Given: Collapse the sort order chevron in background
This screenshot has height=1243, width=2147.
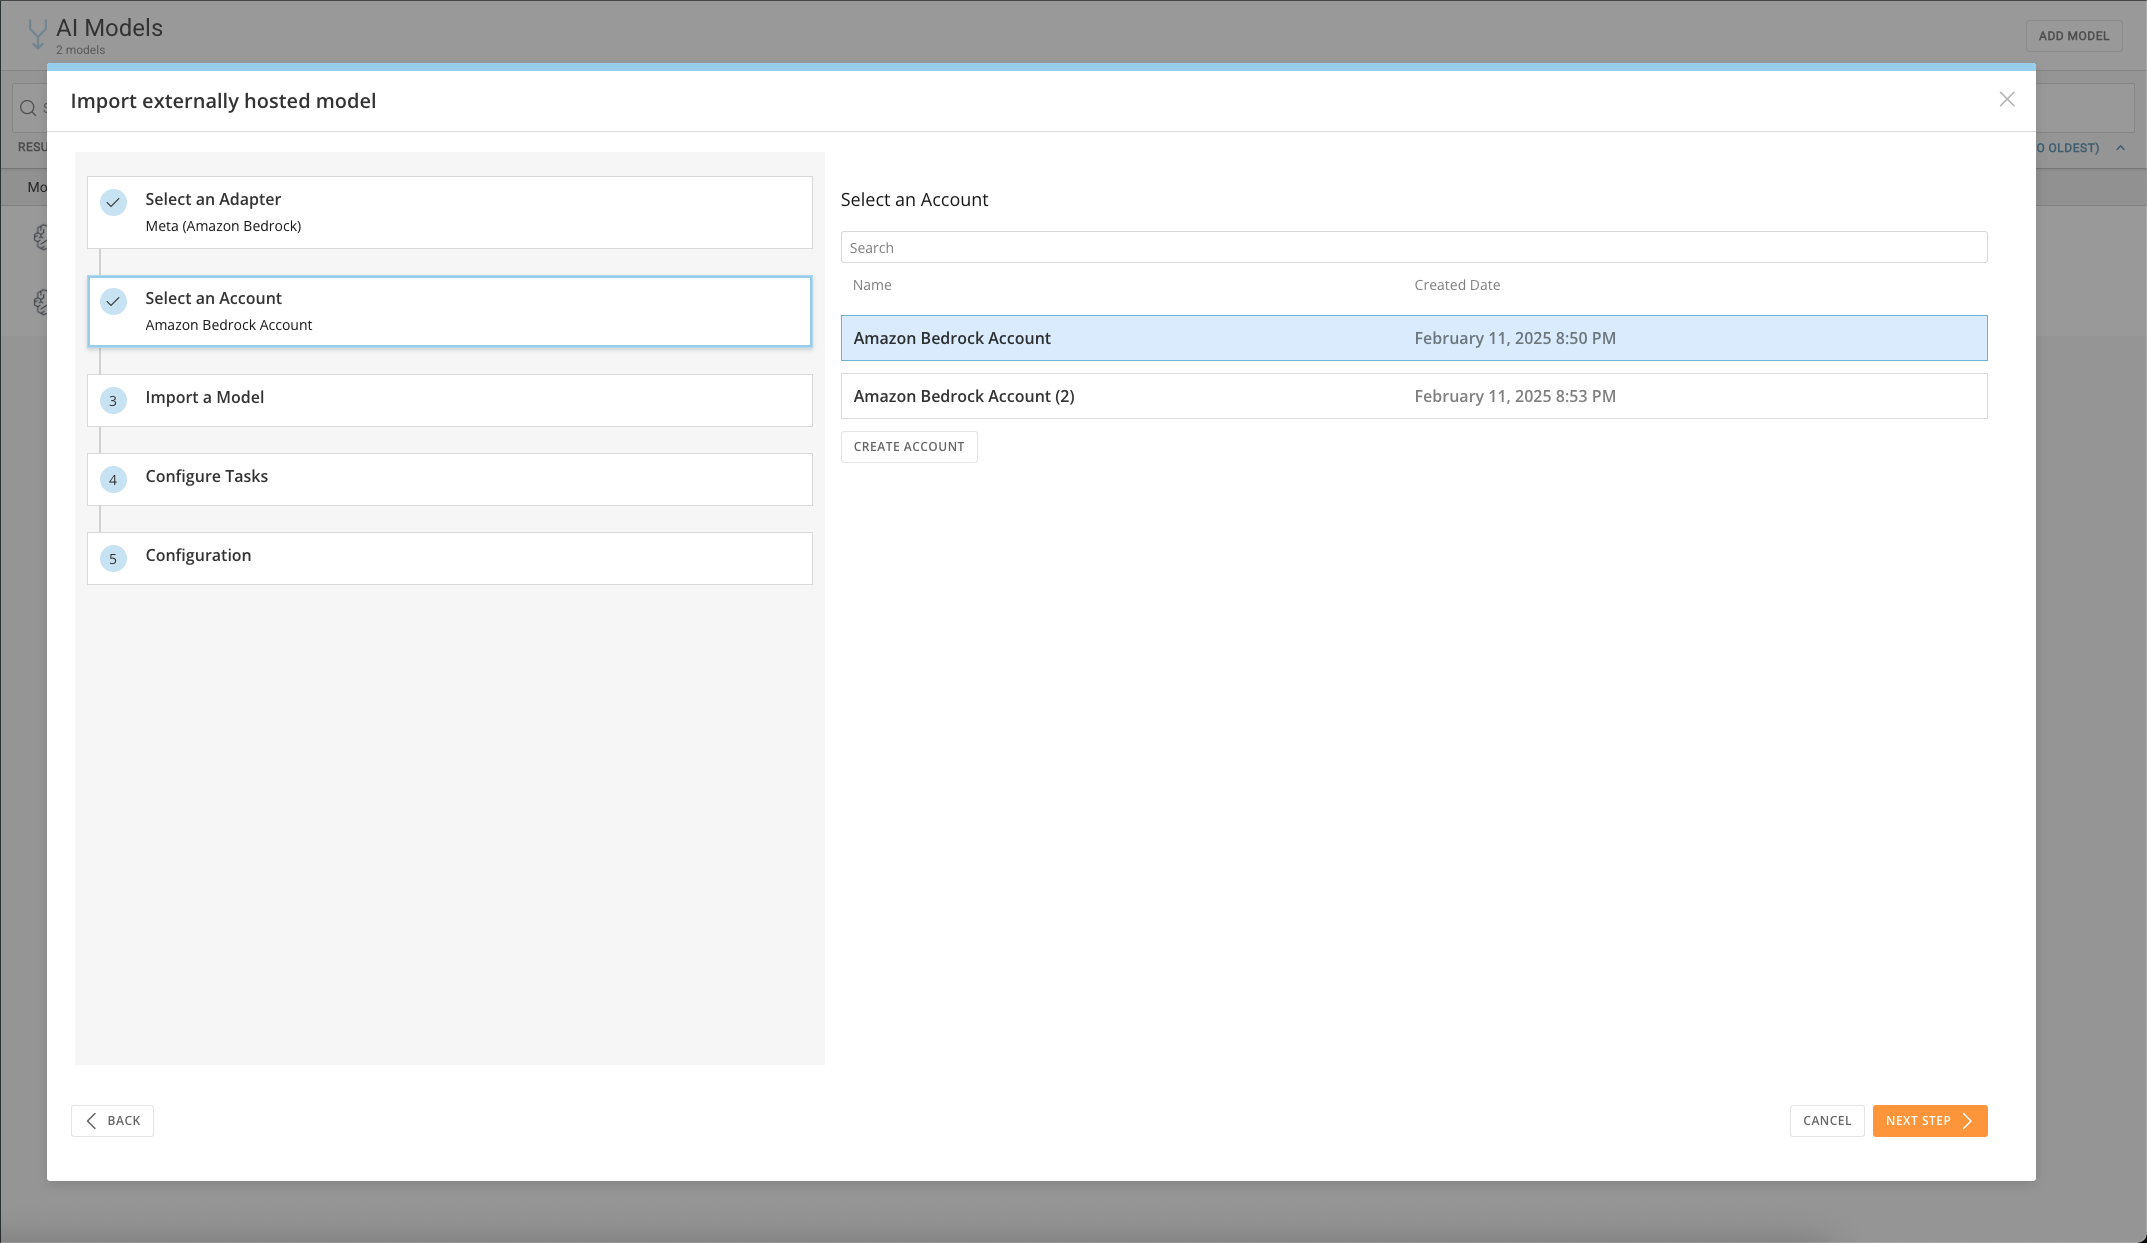Looking at the screenshot, I should pos(2120,148).
